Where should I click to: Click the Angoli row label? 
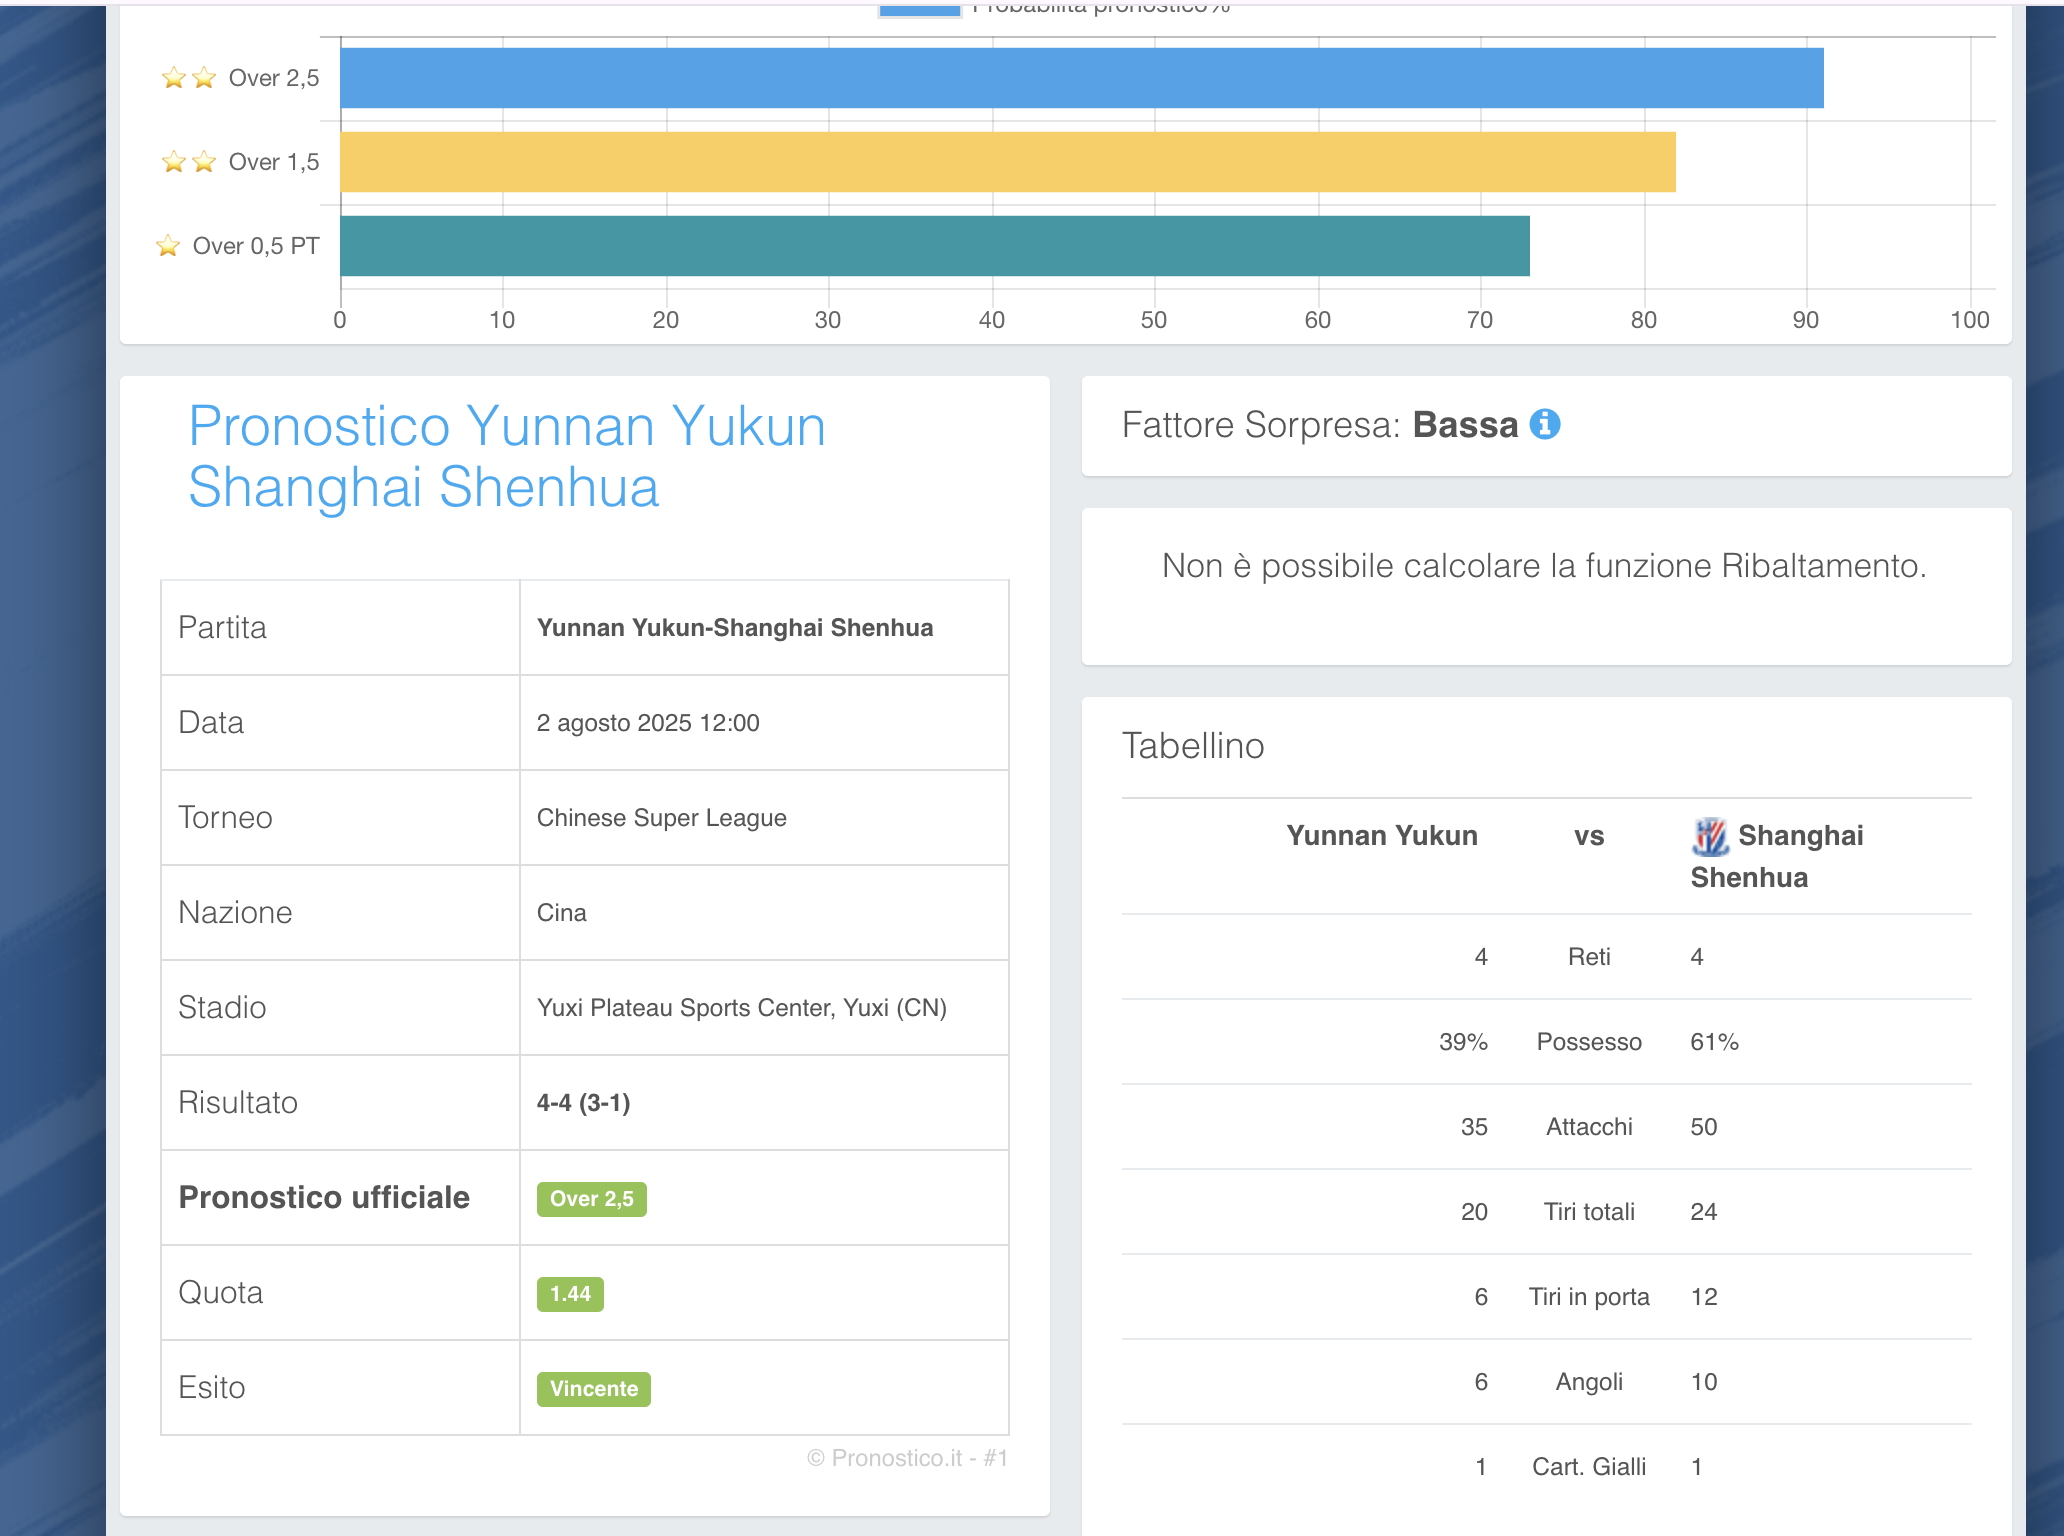(1589, 1382)
